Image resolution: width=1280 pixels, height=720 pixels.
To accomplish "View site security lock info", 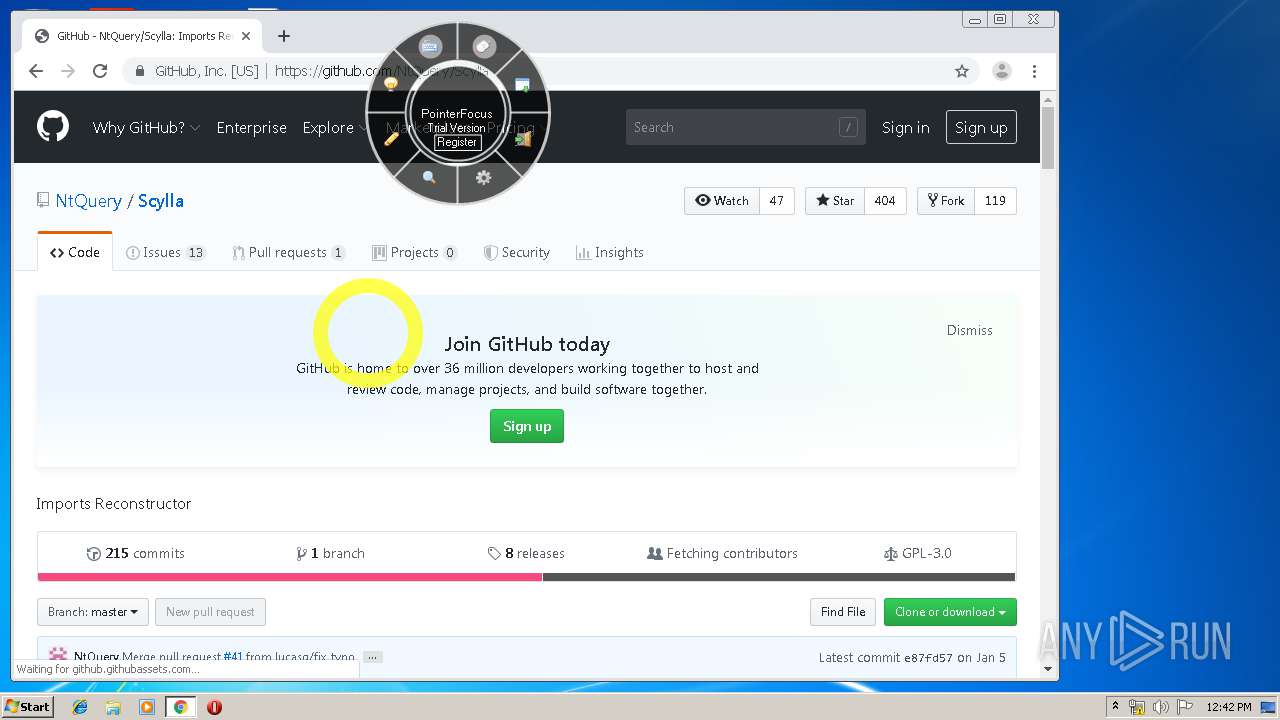I will coord(140,71).
